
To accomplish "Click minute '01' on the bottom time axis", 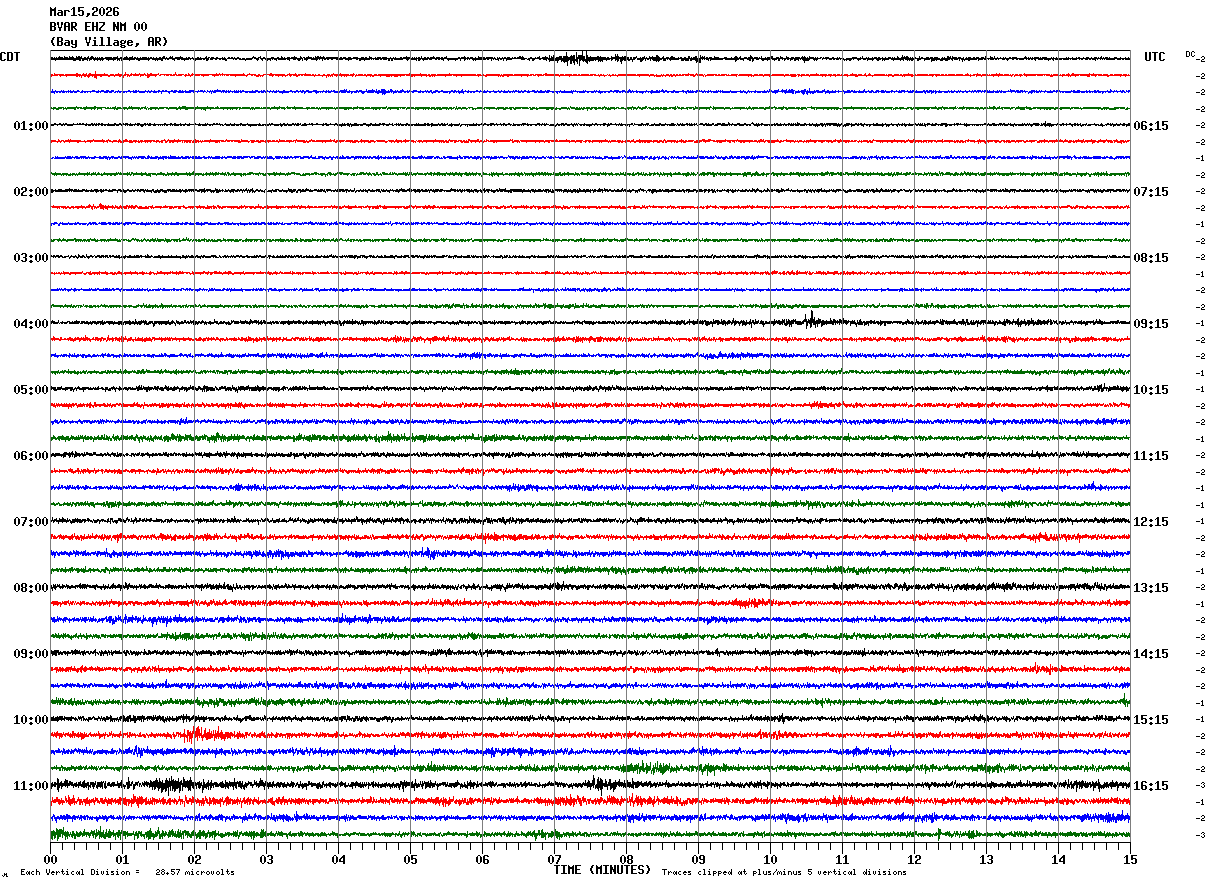I will tap(122, 859).
